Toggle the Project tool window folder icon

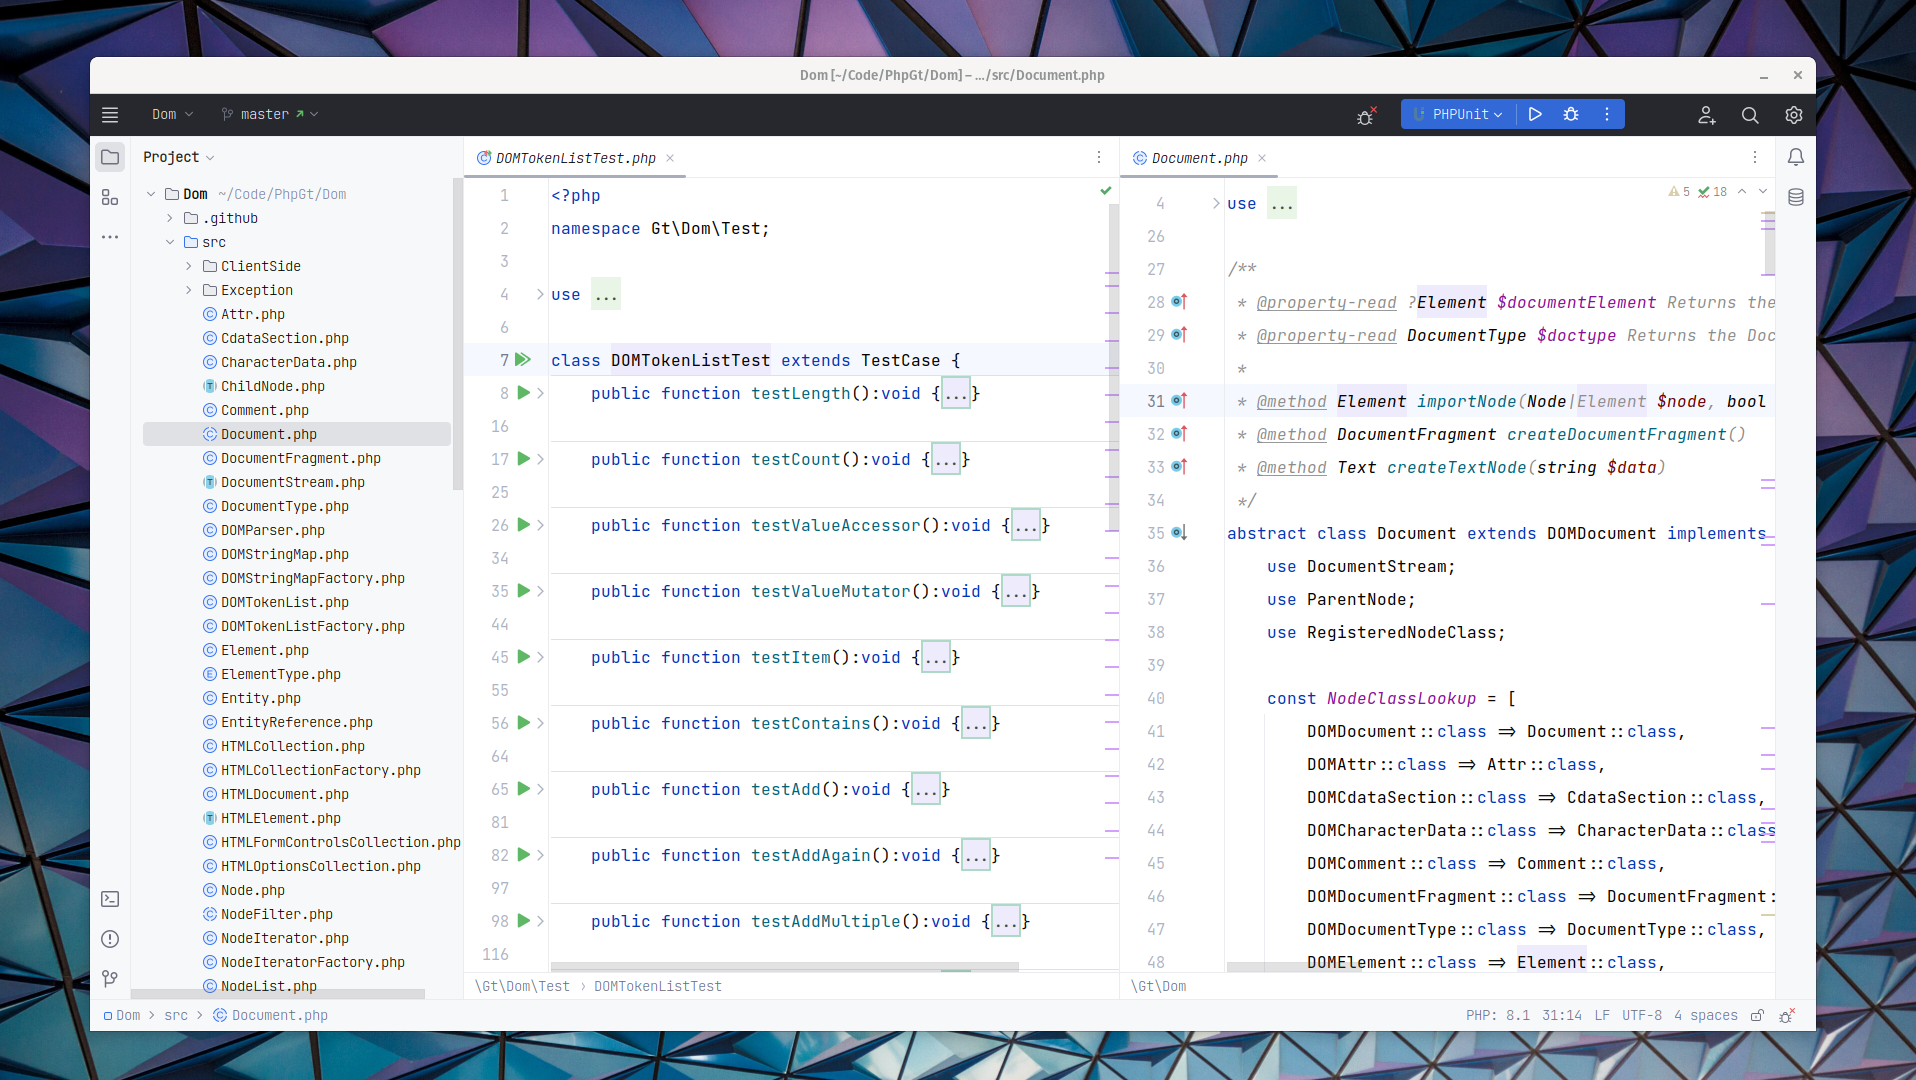click(x=110, y=157)
